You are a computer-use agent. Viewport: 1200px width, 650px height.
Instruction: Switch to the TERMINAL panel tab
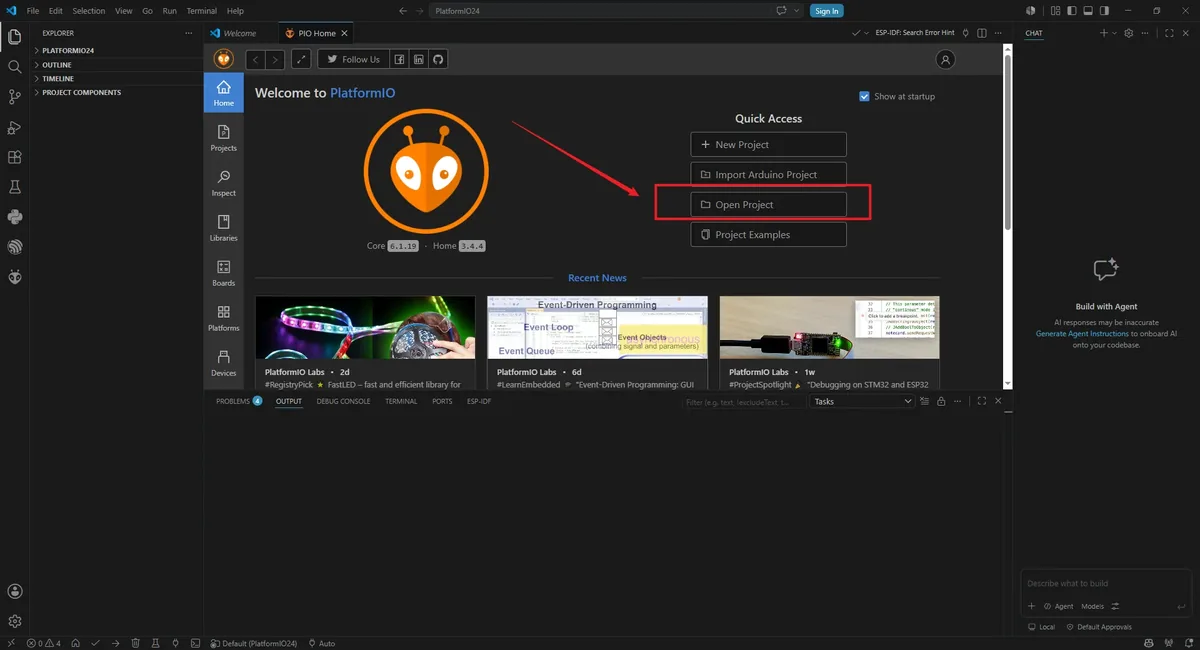tap(401, 401)
